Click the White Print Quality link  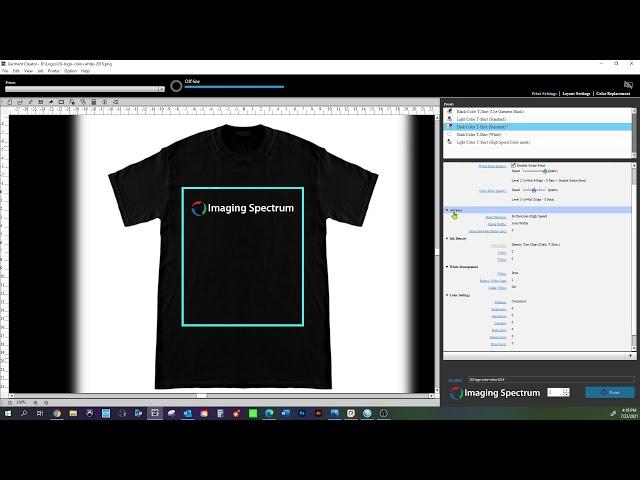point(492,166)
